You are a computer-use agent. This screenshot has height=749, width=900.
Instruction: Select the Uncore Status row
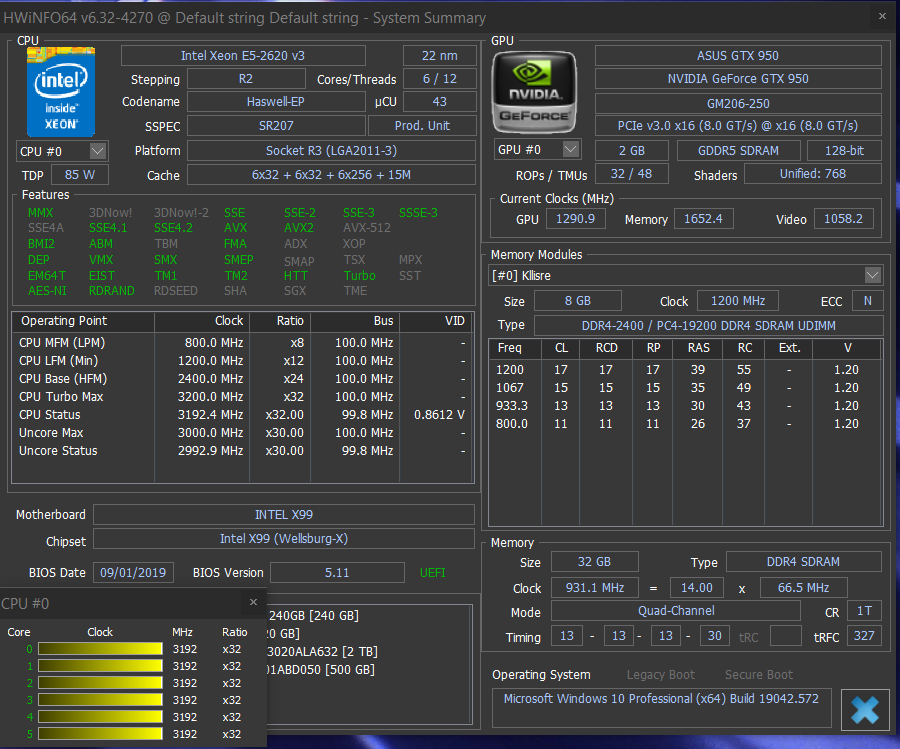tap(242, 451)
